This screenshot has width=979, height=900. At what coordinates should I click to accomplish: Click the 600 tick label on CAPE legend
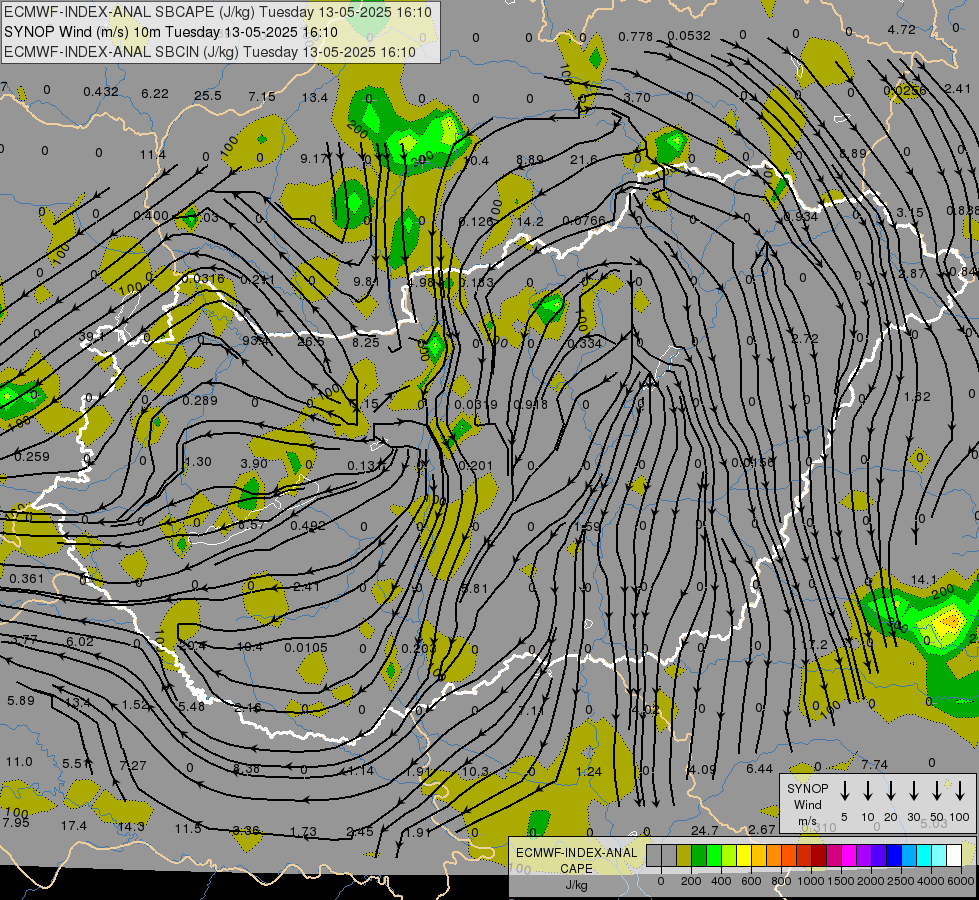[x=751, y=881]
